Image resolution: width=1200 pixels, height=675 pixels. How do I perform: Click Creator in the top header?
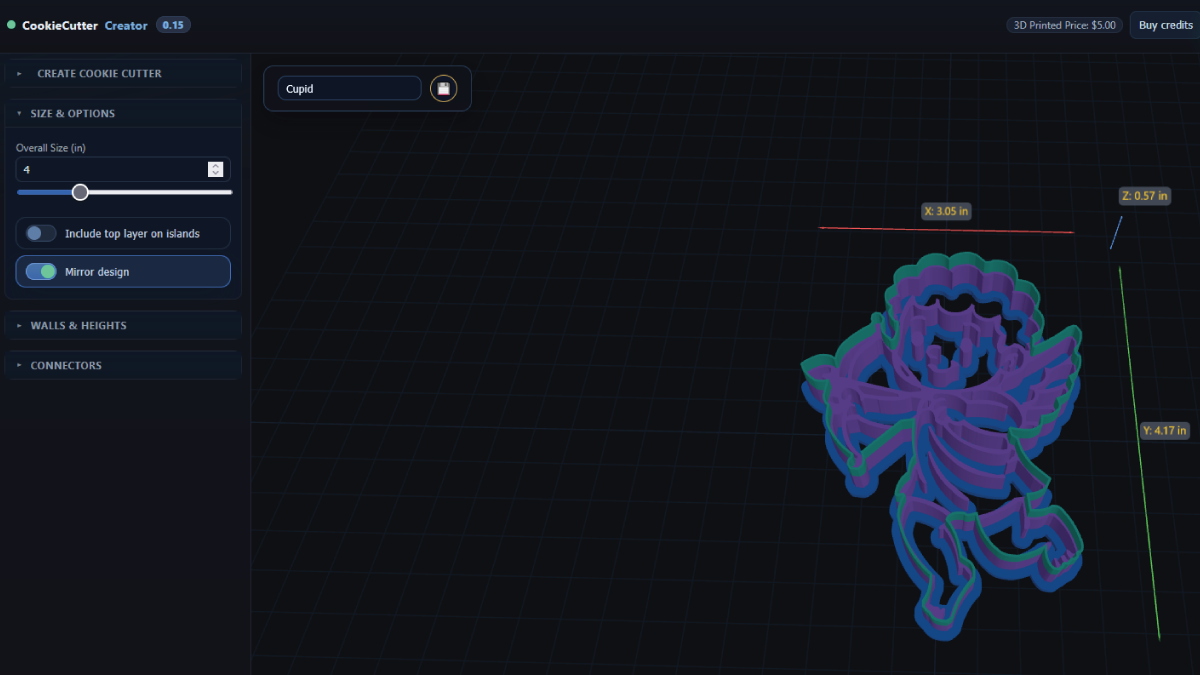pyautogui.click(x=126, y=25)
